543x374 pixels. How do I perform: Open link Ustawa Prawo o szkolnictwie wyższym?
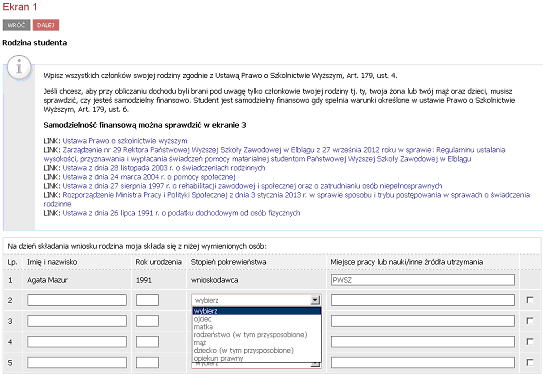(x=125, y=141)
